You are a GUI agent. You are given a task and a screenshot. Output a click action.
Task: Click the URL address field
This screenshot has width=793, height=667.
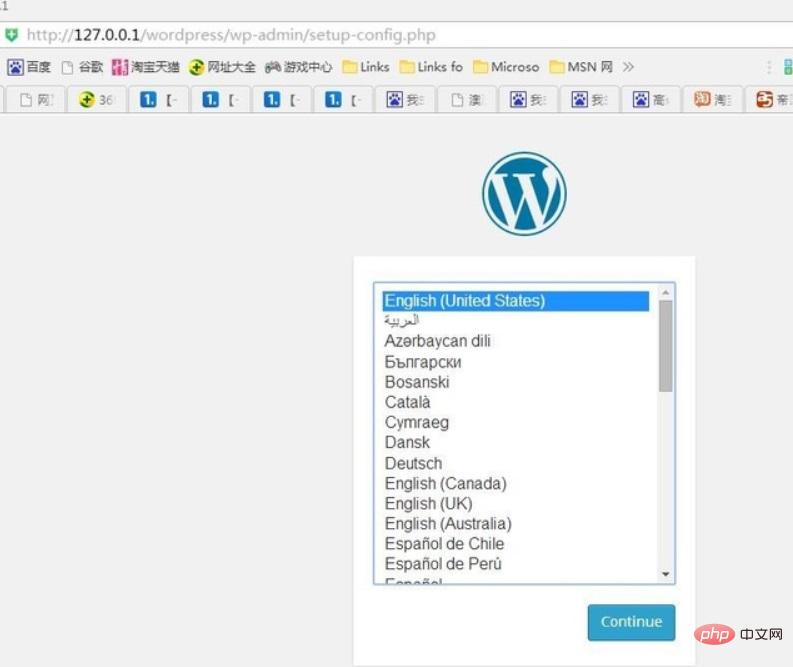396,35
